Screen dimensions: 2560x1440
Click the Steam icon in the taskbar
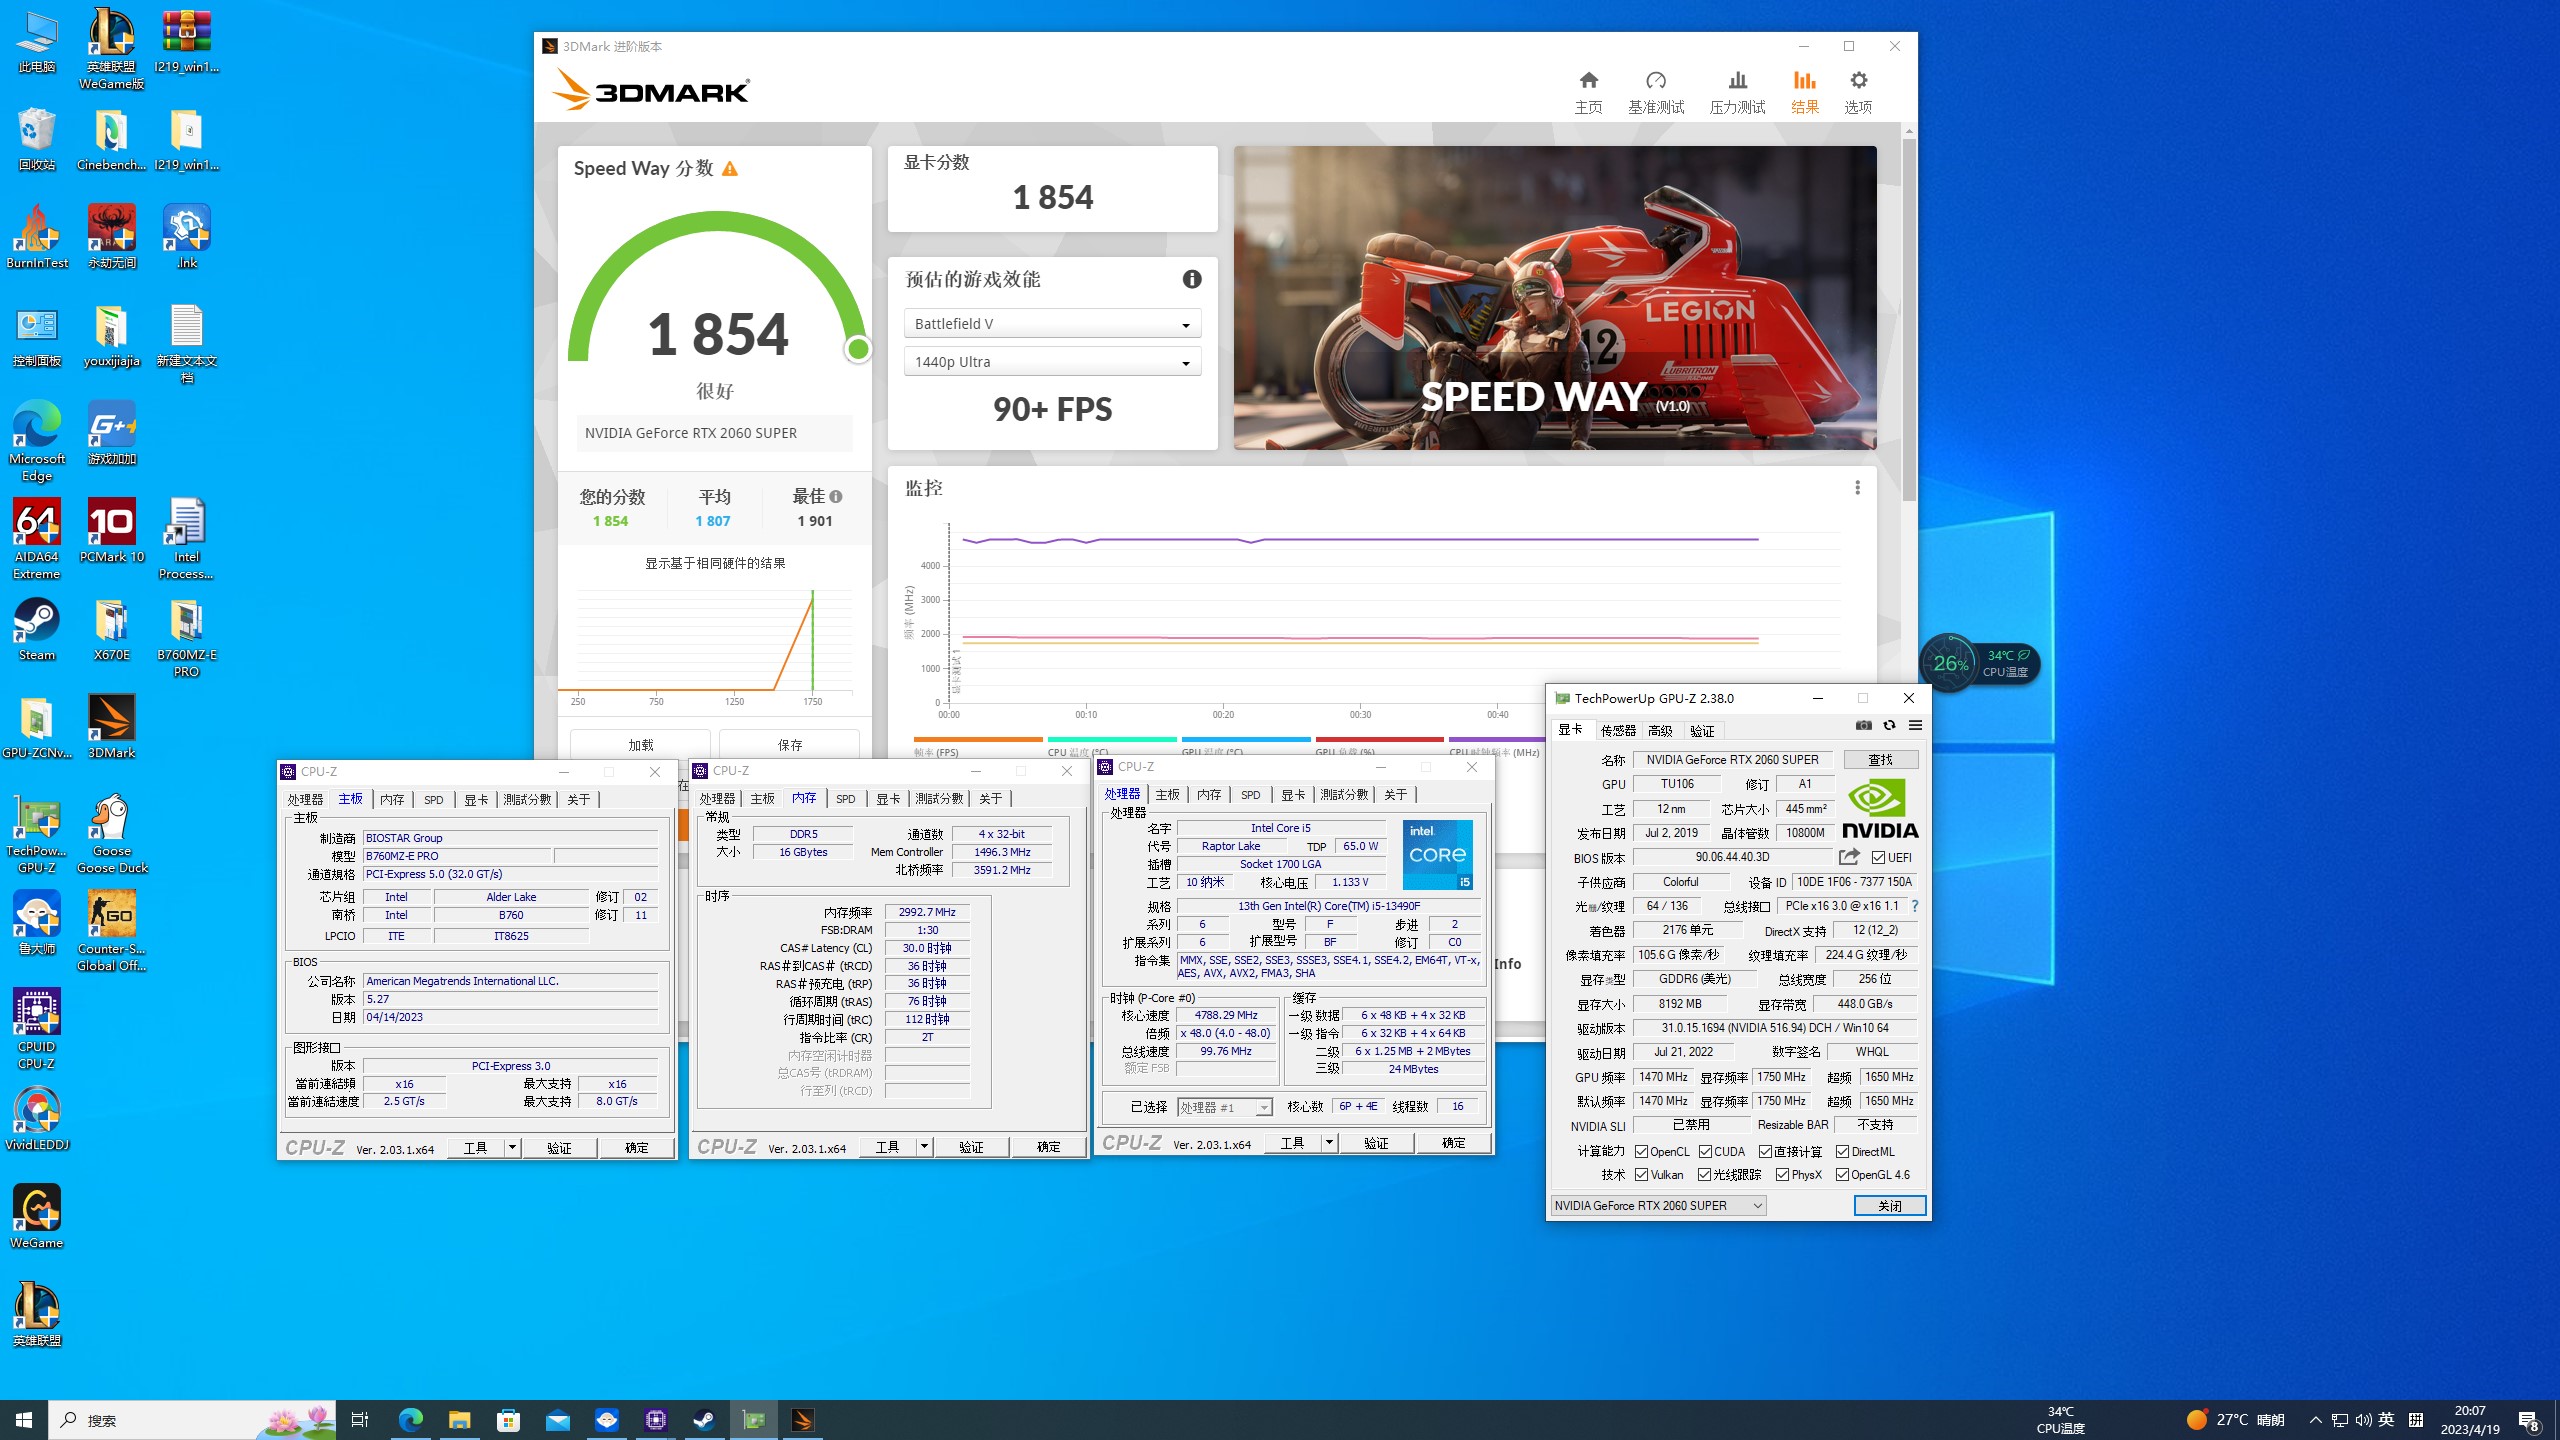(x=705, y=1420)
